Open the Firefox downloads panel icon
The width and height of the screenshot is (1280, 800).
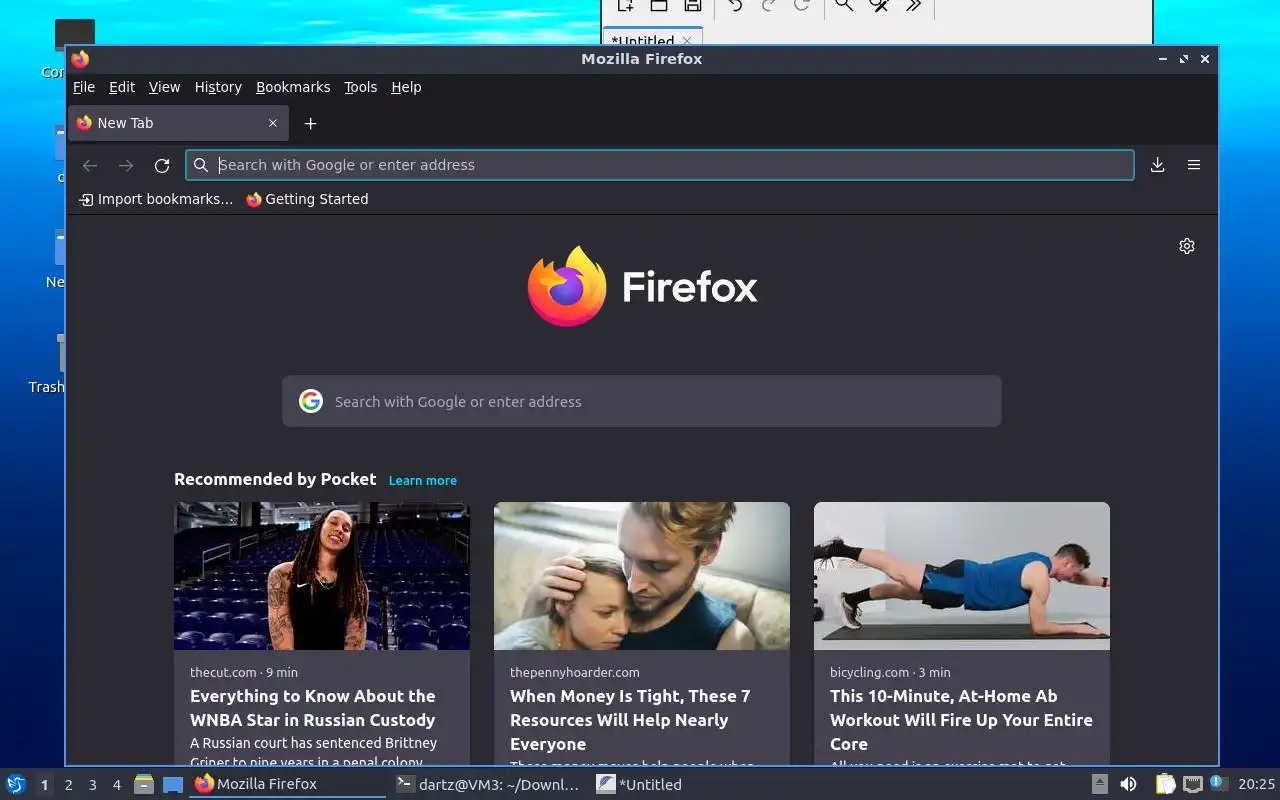pyautogui.click(x=1157, y=165)
